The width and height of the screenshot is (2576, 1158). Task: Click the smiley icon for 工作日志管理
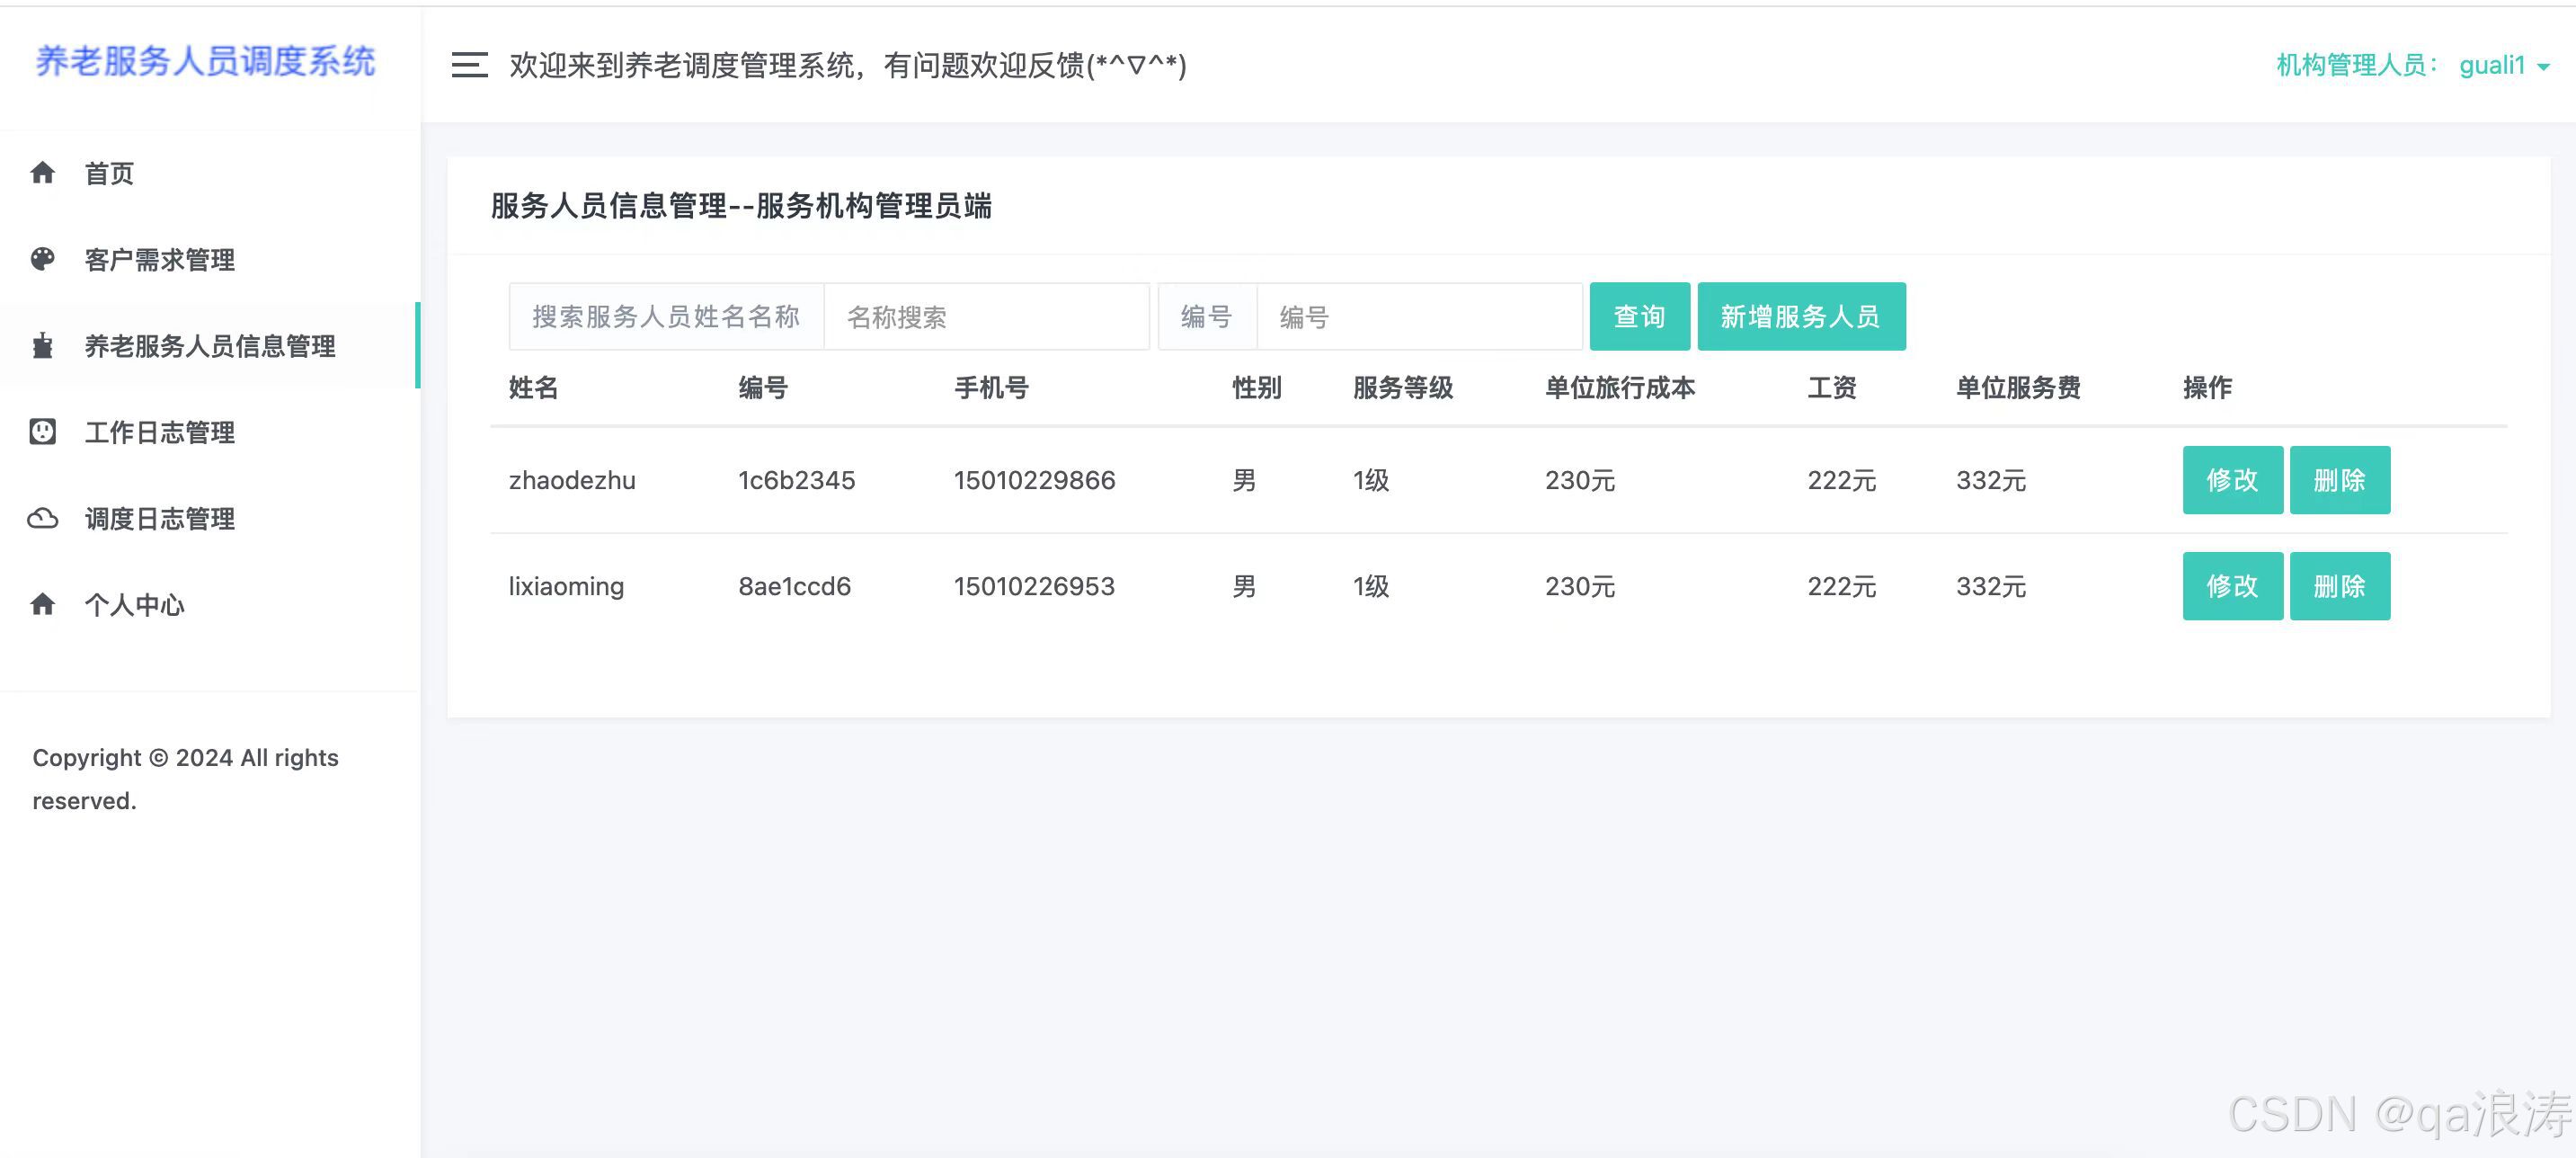pos(42,432)
